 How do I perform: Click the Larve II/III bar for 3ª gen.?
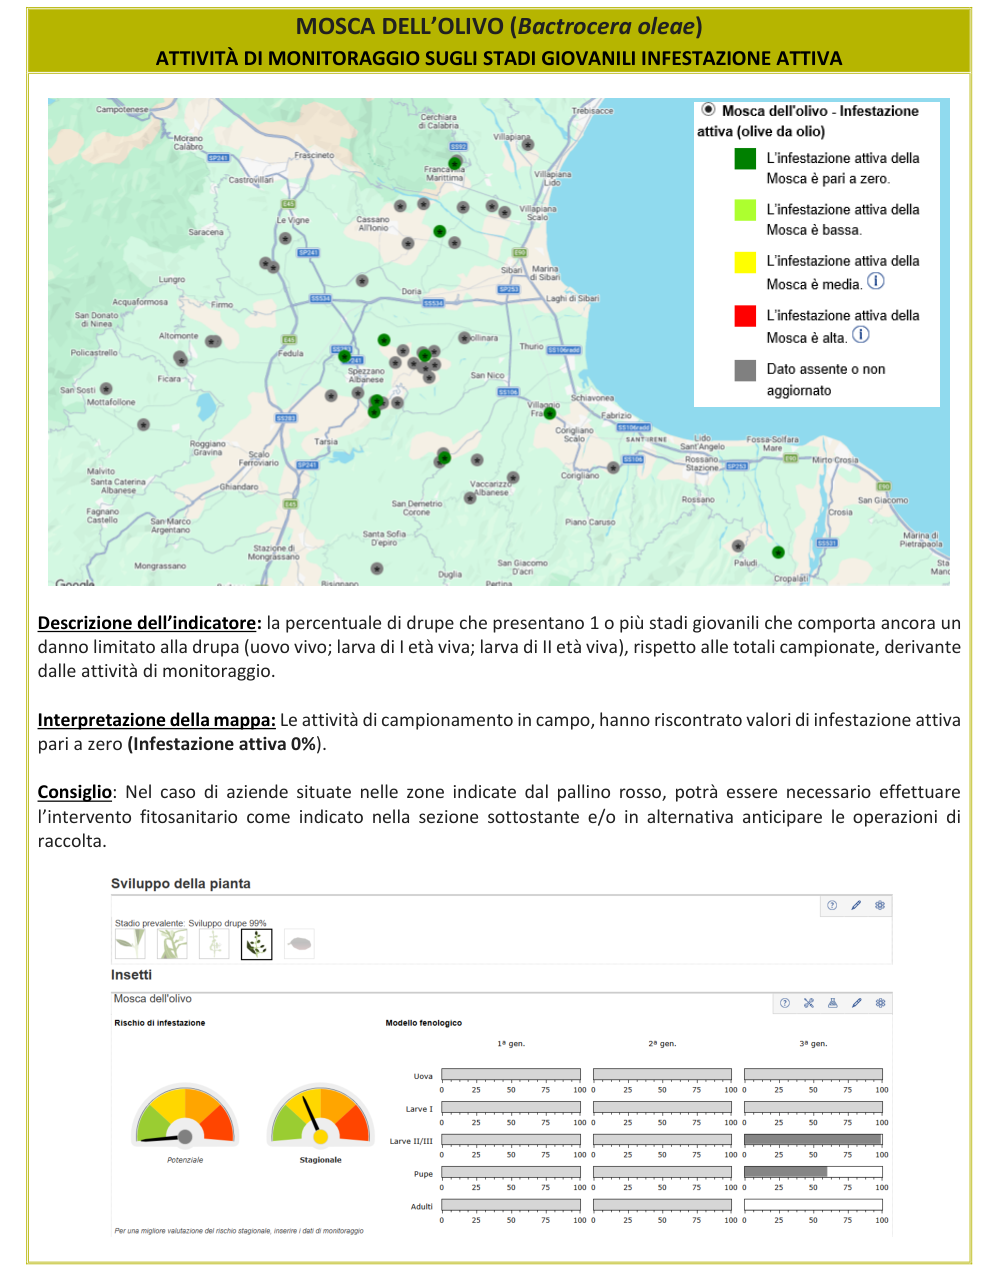click(813, 1140)
